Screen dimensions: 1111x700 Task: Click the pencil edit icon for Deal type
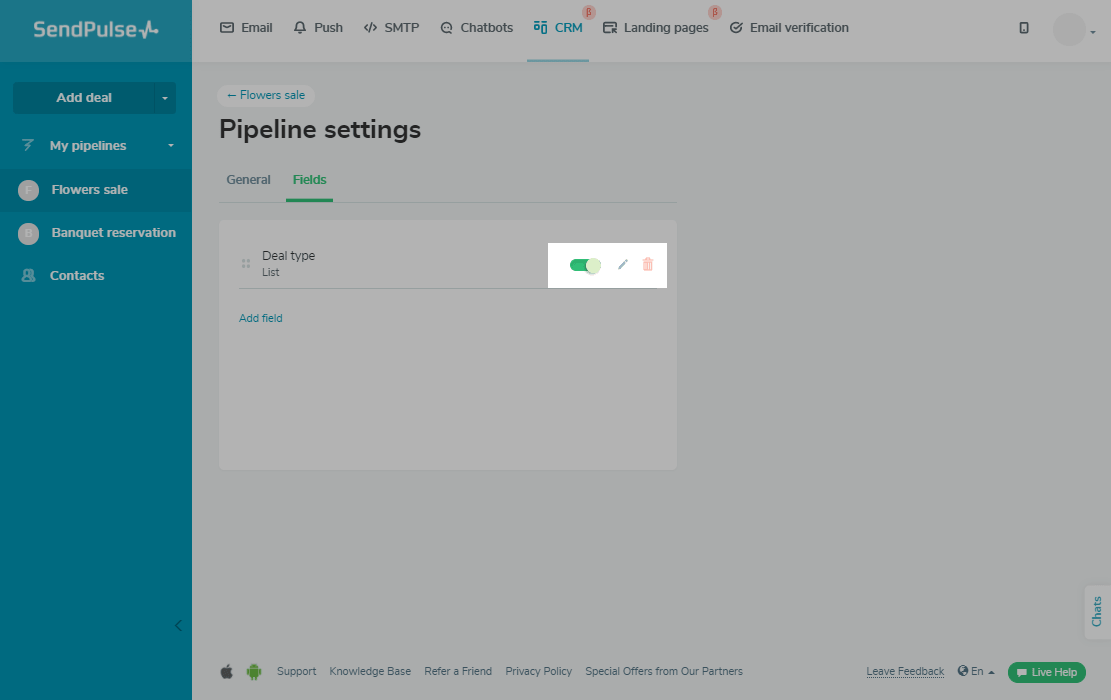pyautogui.click(x=623, y=265)
